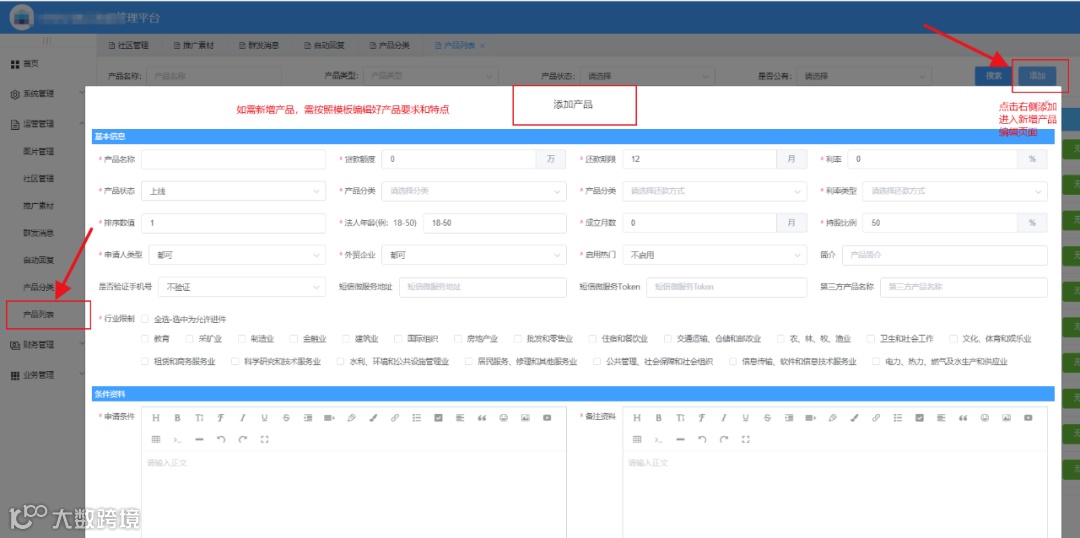Toggle Strikethrough in 申请条件 editor toolbar

point(286,417)
